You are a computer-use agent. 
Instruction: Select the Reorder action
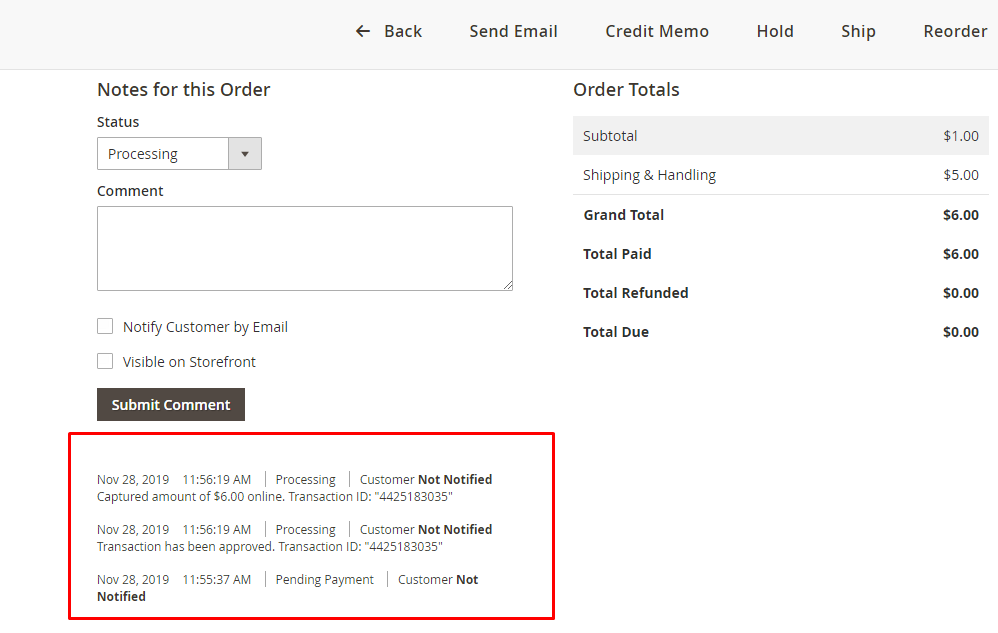[x=955, y=31]
